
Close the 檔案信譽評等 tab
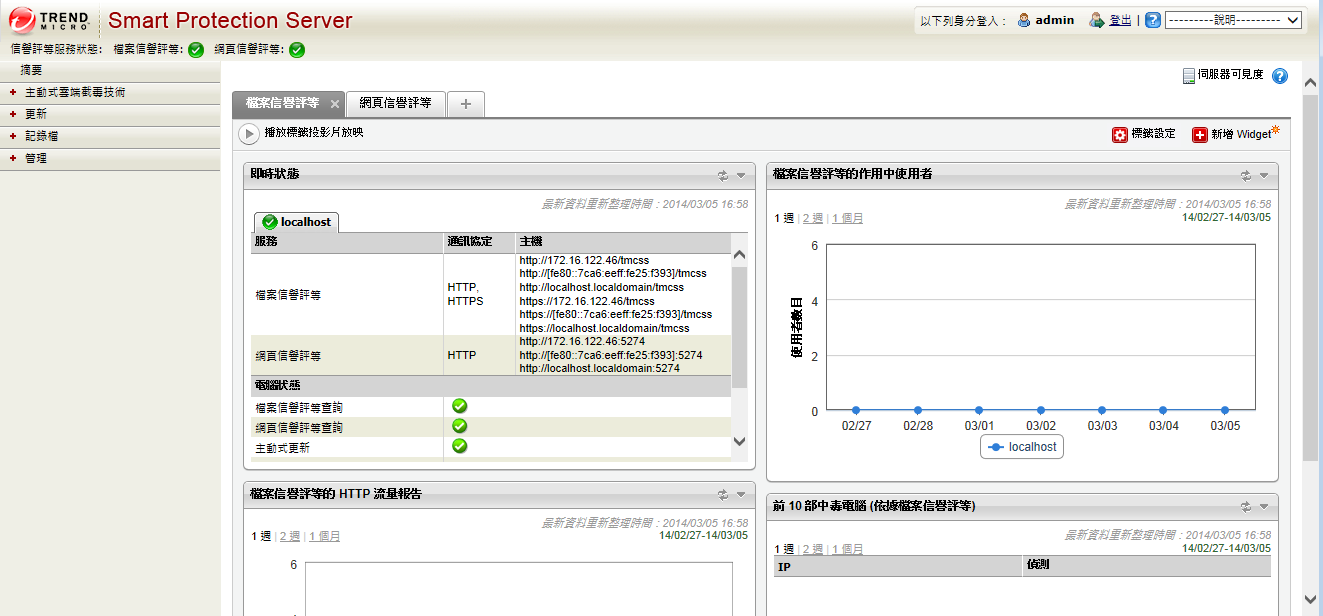[335, 104]
